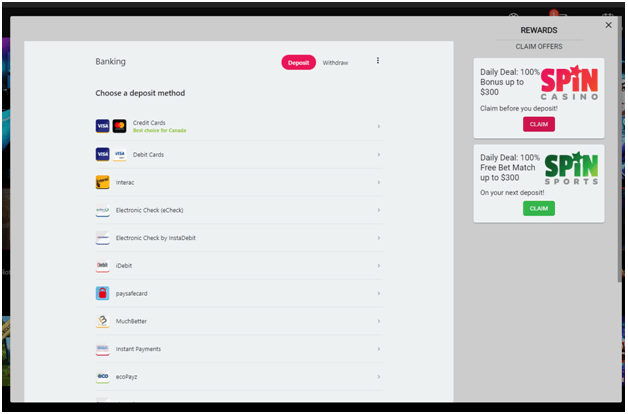628x414 pixels.
Task: Open the three-dot banking options menu
Action: (378, 60)
